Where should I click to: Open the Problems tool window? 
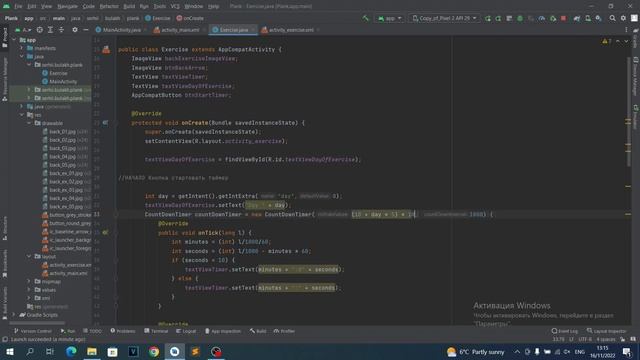(x=123, y=331)
